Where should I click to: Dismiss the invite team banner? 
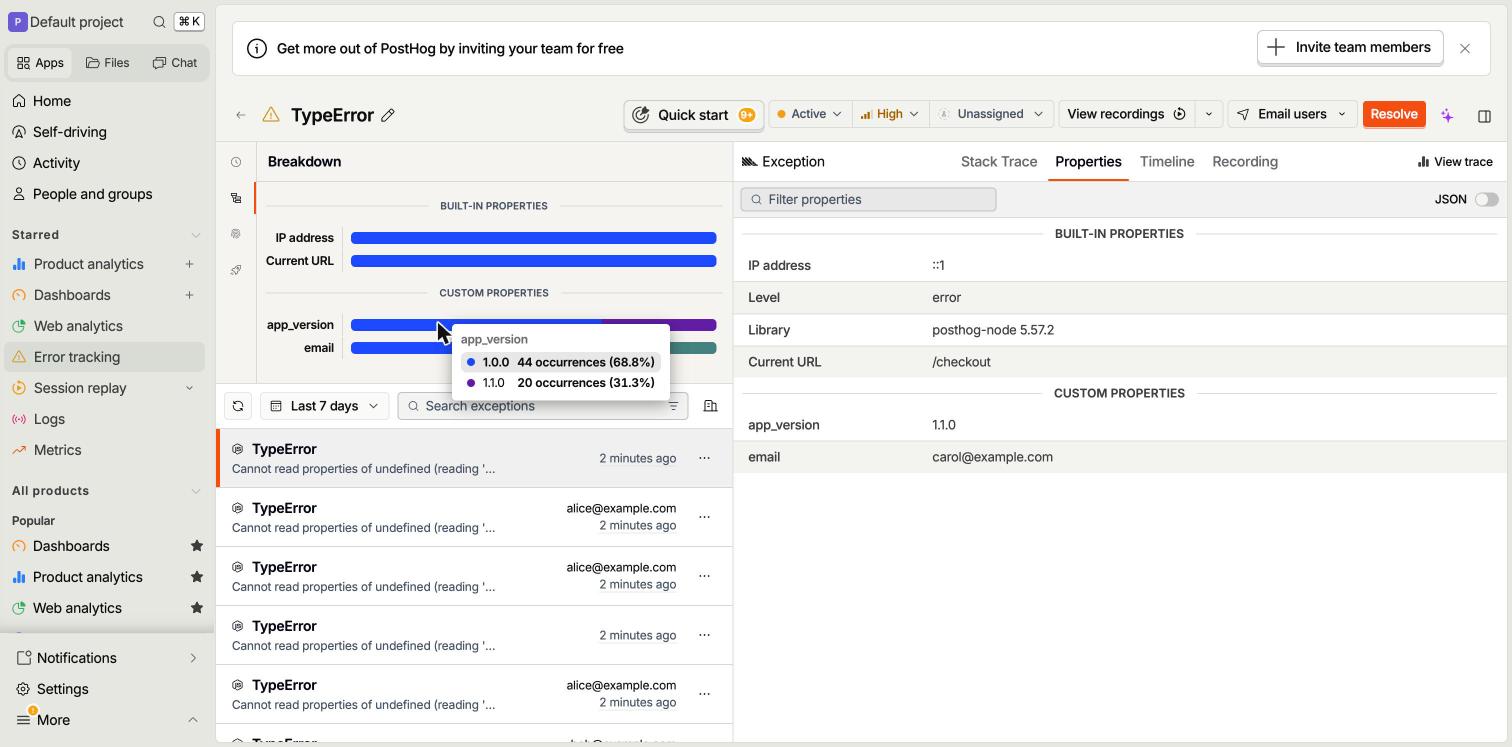tap(1465, 48)
